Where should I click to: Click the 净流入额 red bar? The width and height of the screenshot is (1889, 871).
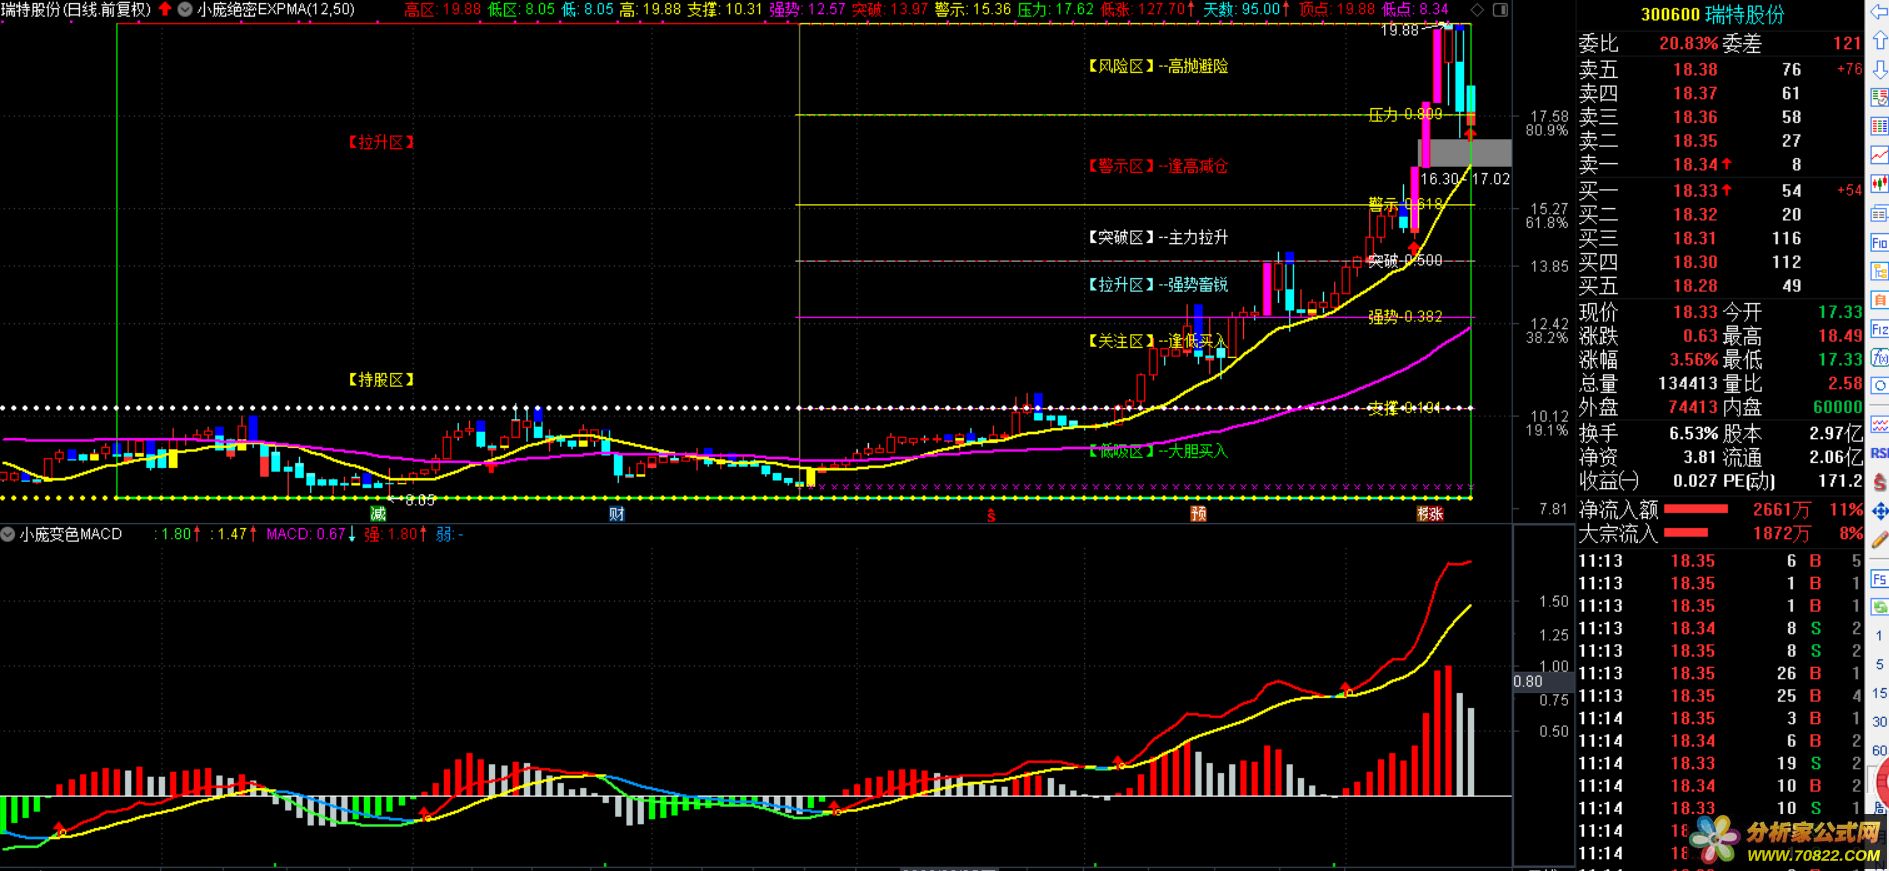click(1696, 509)
